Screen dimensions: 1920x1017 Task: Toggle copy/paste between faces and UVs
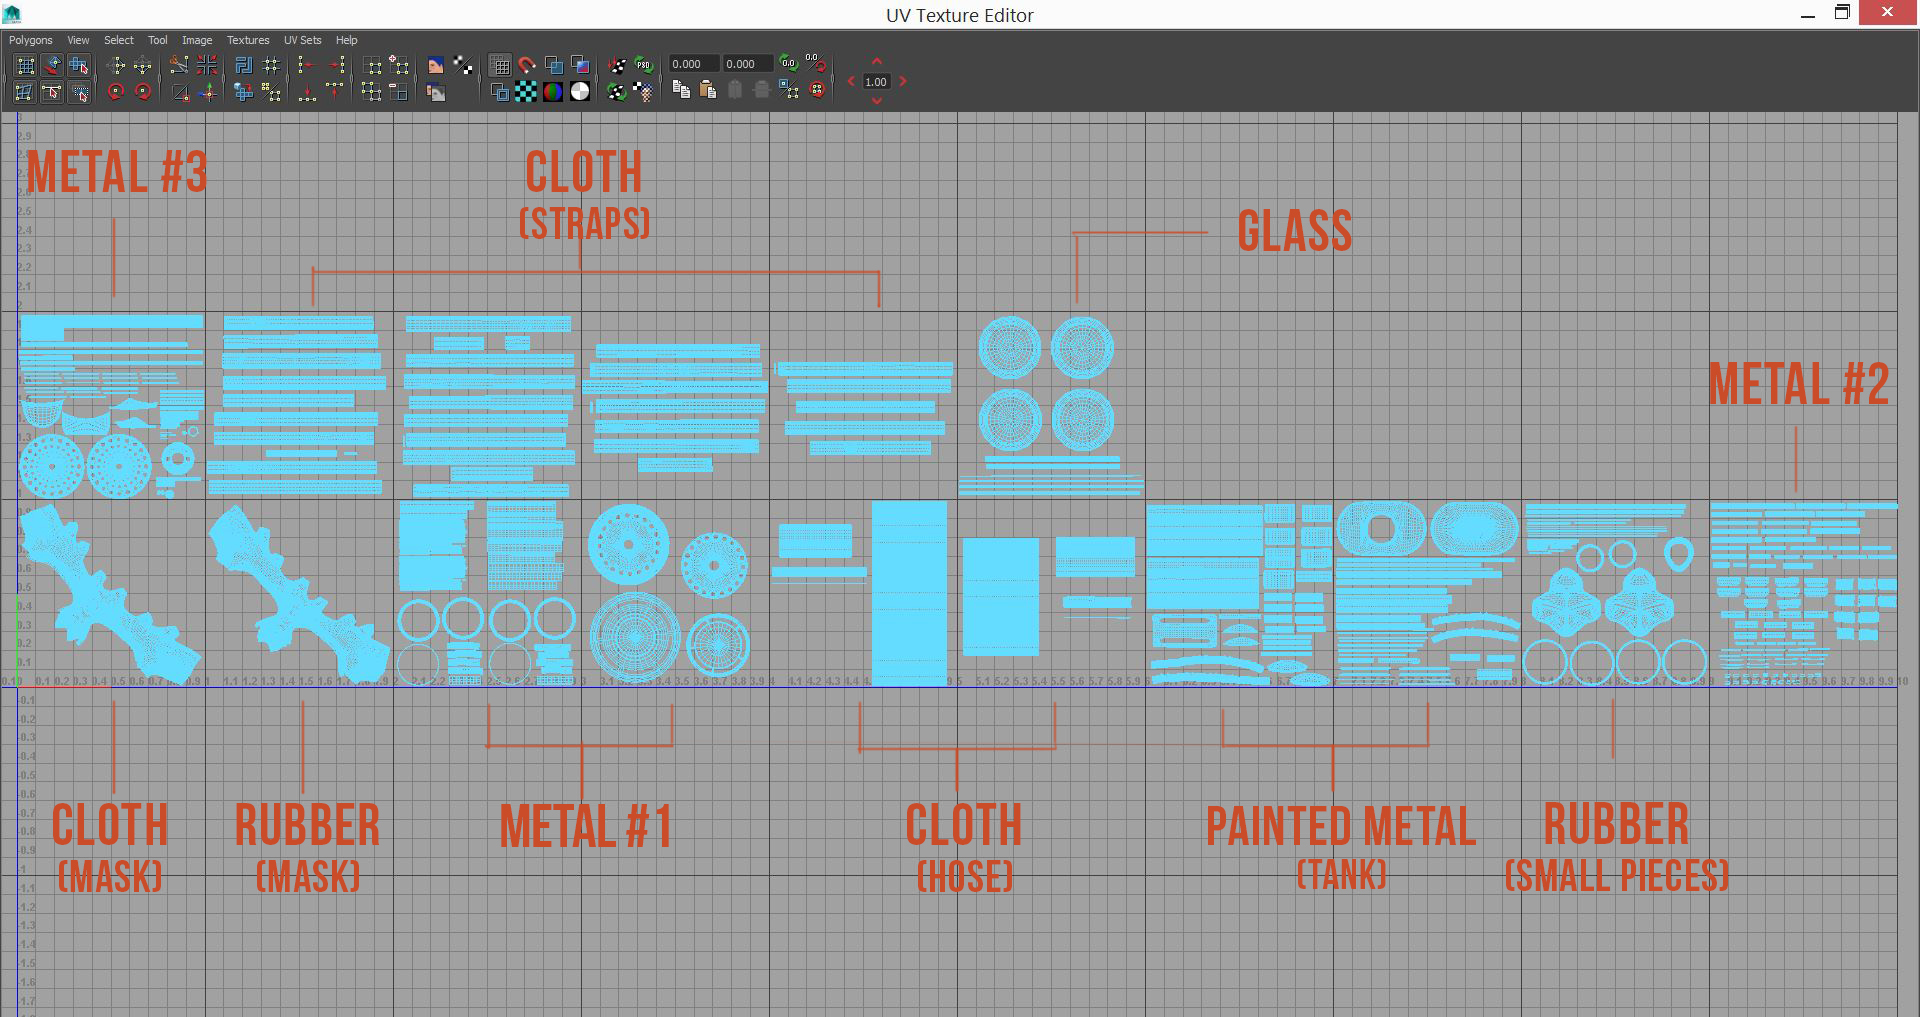[x=789, y=90]
